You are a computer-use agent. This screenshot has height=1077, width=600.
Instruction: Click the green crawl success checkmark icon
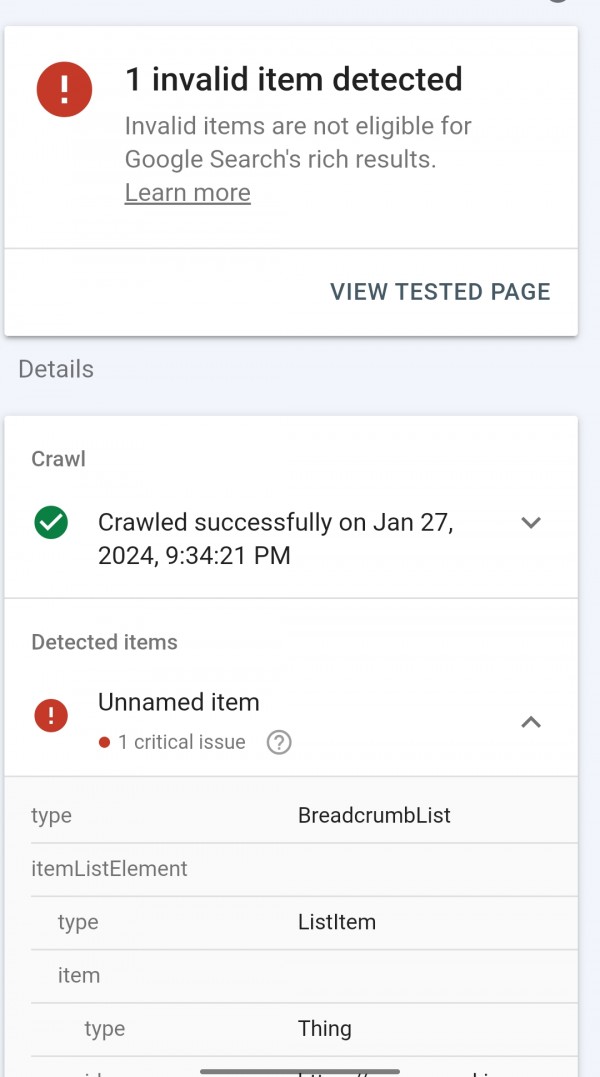tap(51, 522)
